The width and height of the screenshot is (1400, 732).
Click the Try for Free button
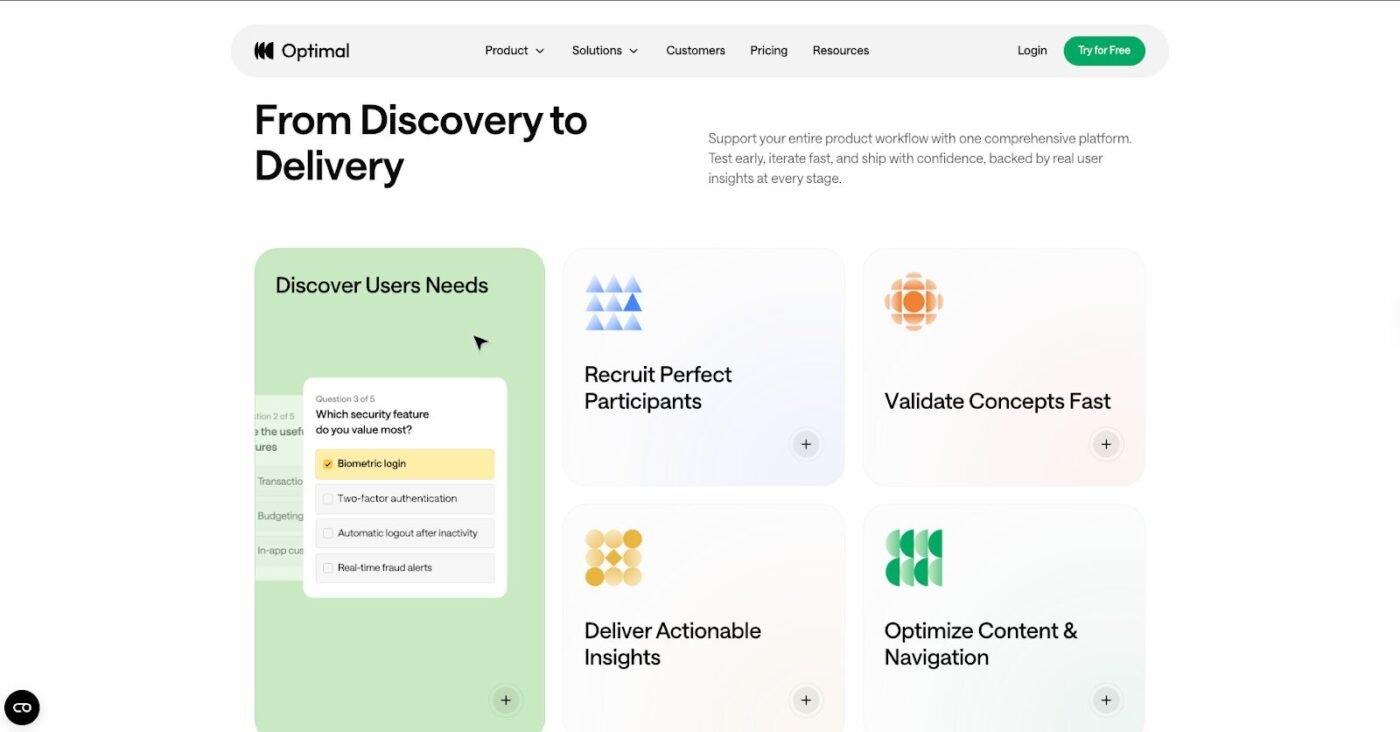pos(1103,51)
